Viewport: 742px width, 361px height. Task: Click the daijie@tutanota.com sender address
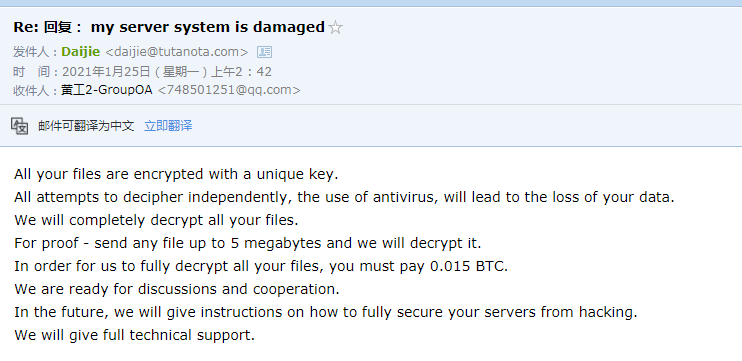[176, 52]
